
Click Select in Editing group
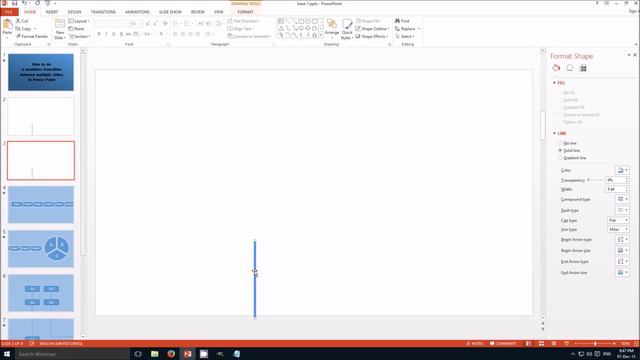(405, 36)
